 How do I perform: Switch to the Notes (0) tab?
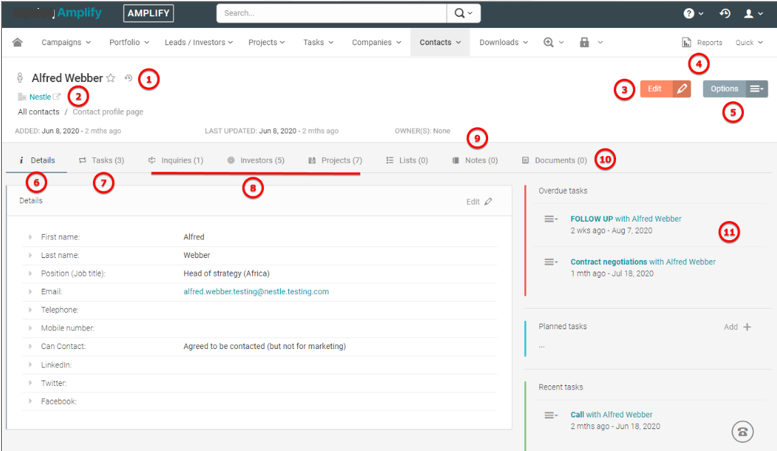475,160
